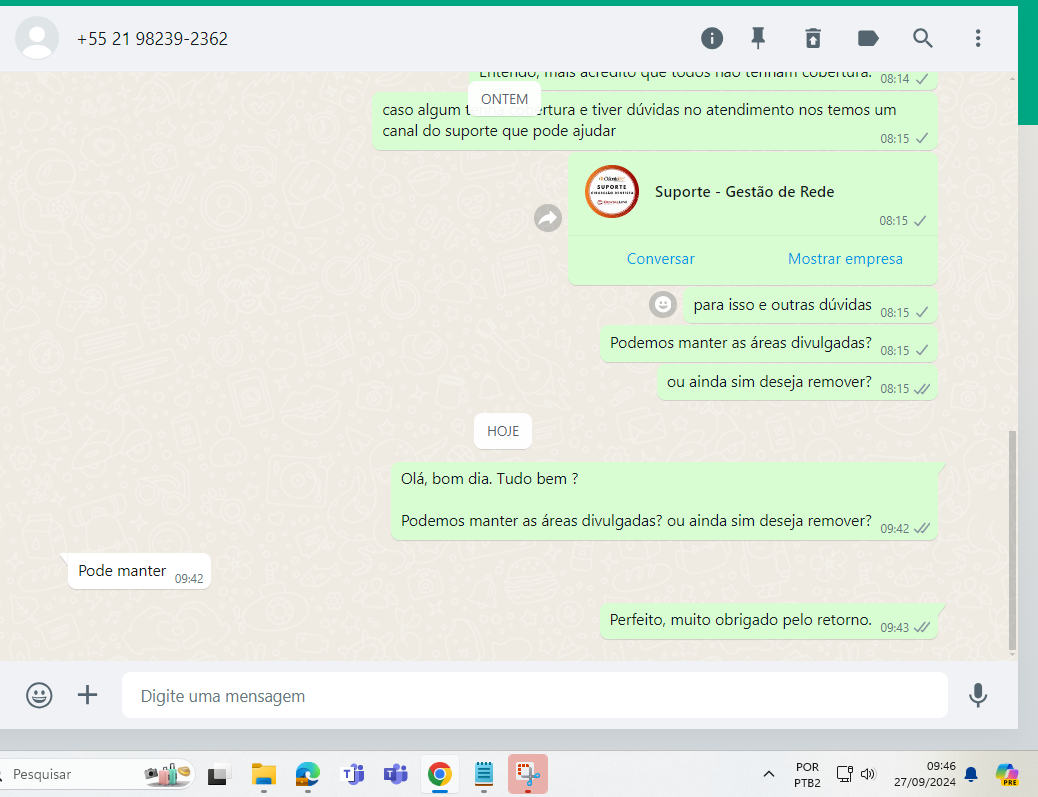Click the contact profile avatar
Screen dimensions: 1038x797
(x=38, y=38)
